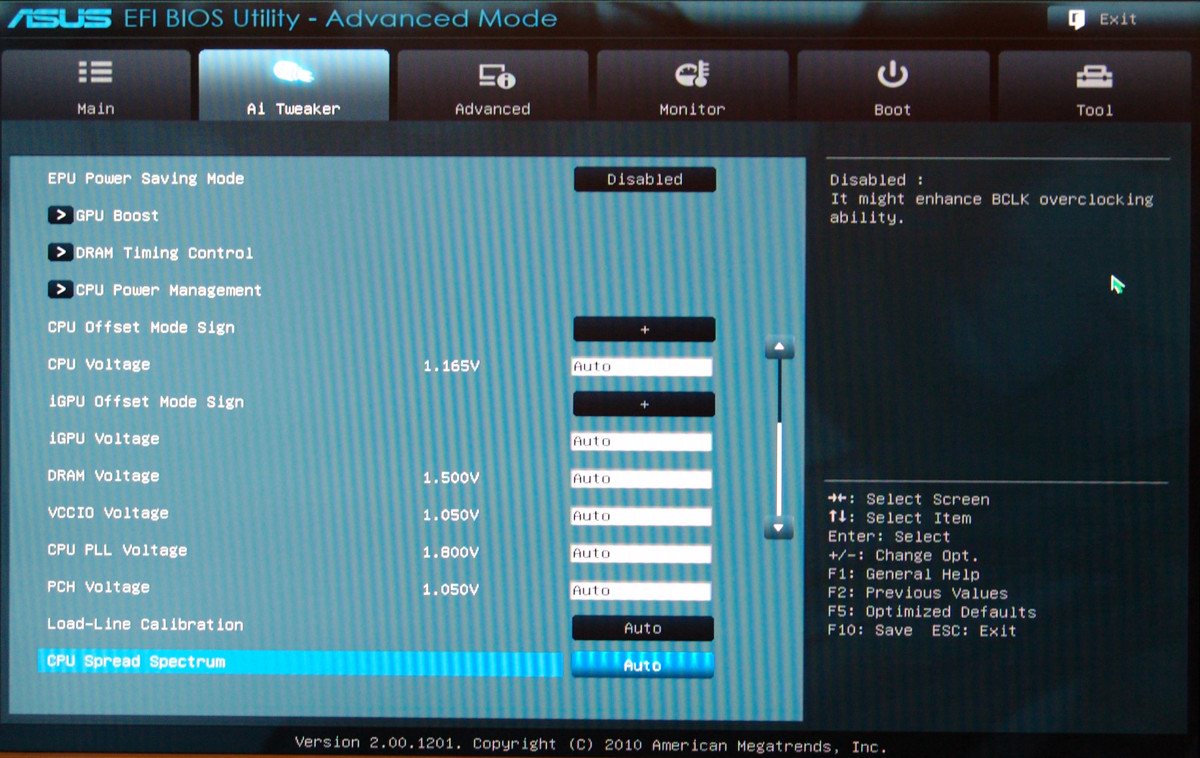
Task: Click the 1.800V CPU PLL reading
Action: coord(451,553)
